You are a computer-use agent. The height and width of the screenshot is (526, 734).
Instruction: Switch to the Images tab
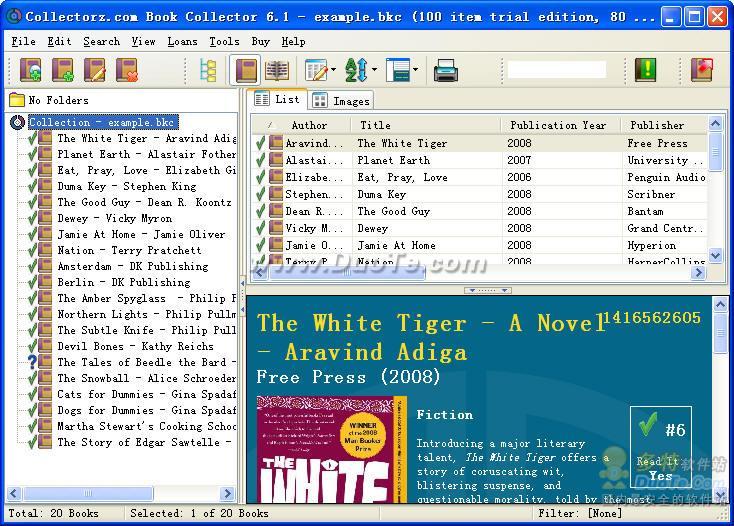(341, 100)
